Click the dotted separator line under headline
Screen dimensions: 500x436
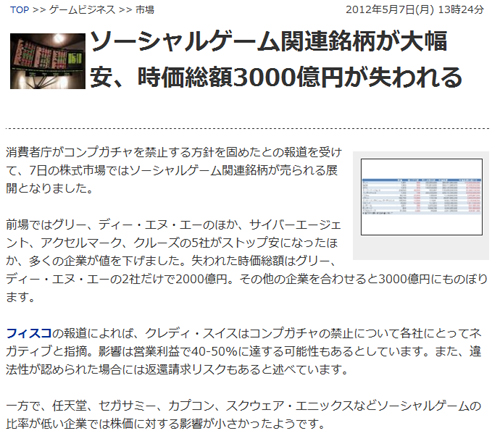[247, 128]
